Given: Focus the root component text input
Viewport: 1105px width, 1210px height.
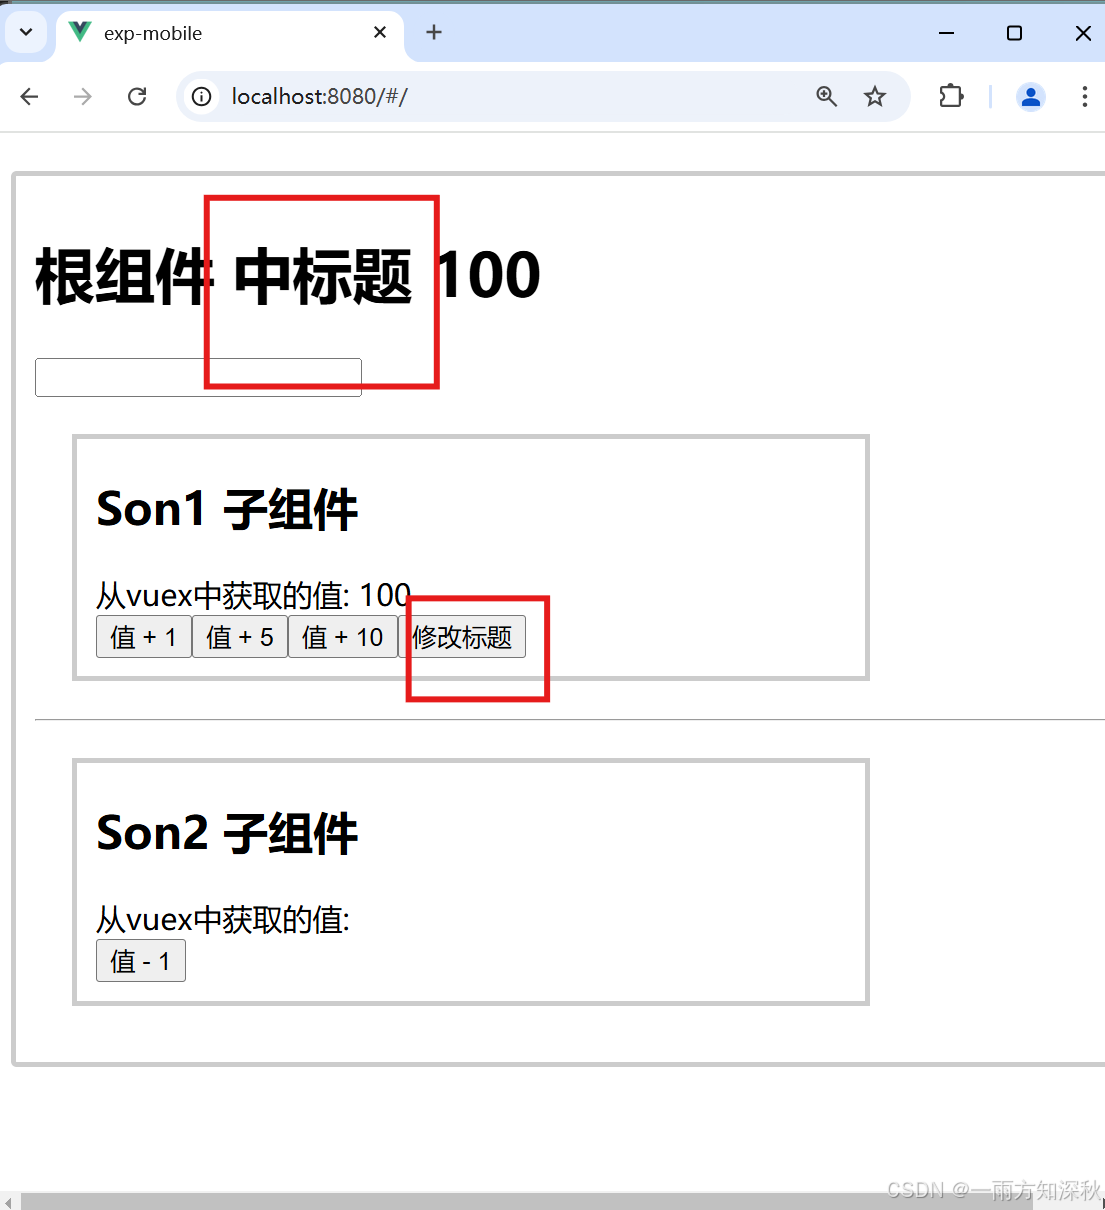Looking at the screenshot, I should tap(198, 377).
